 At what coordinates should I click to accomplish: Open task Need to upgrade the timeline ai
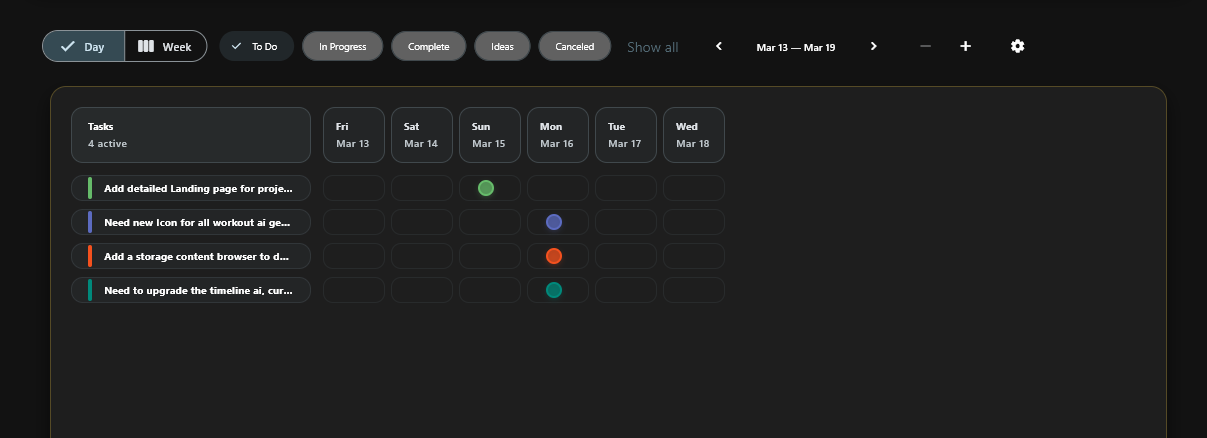(191, 290)
